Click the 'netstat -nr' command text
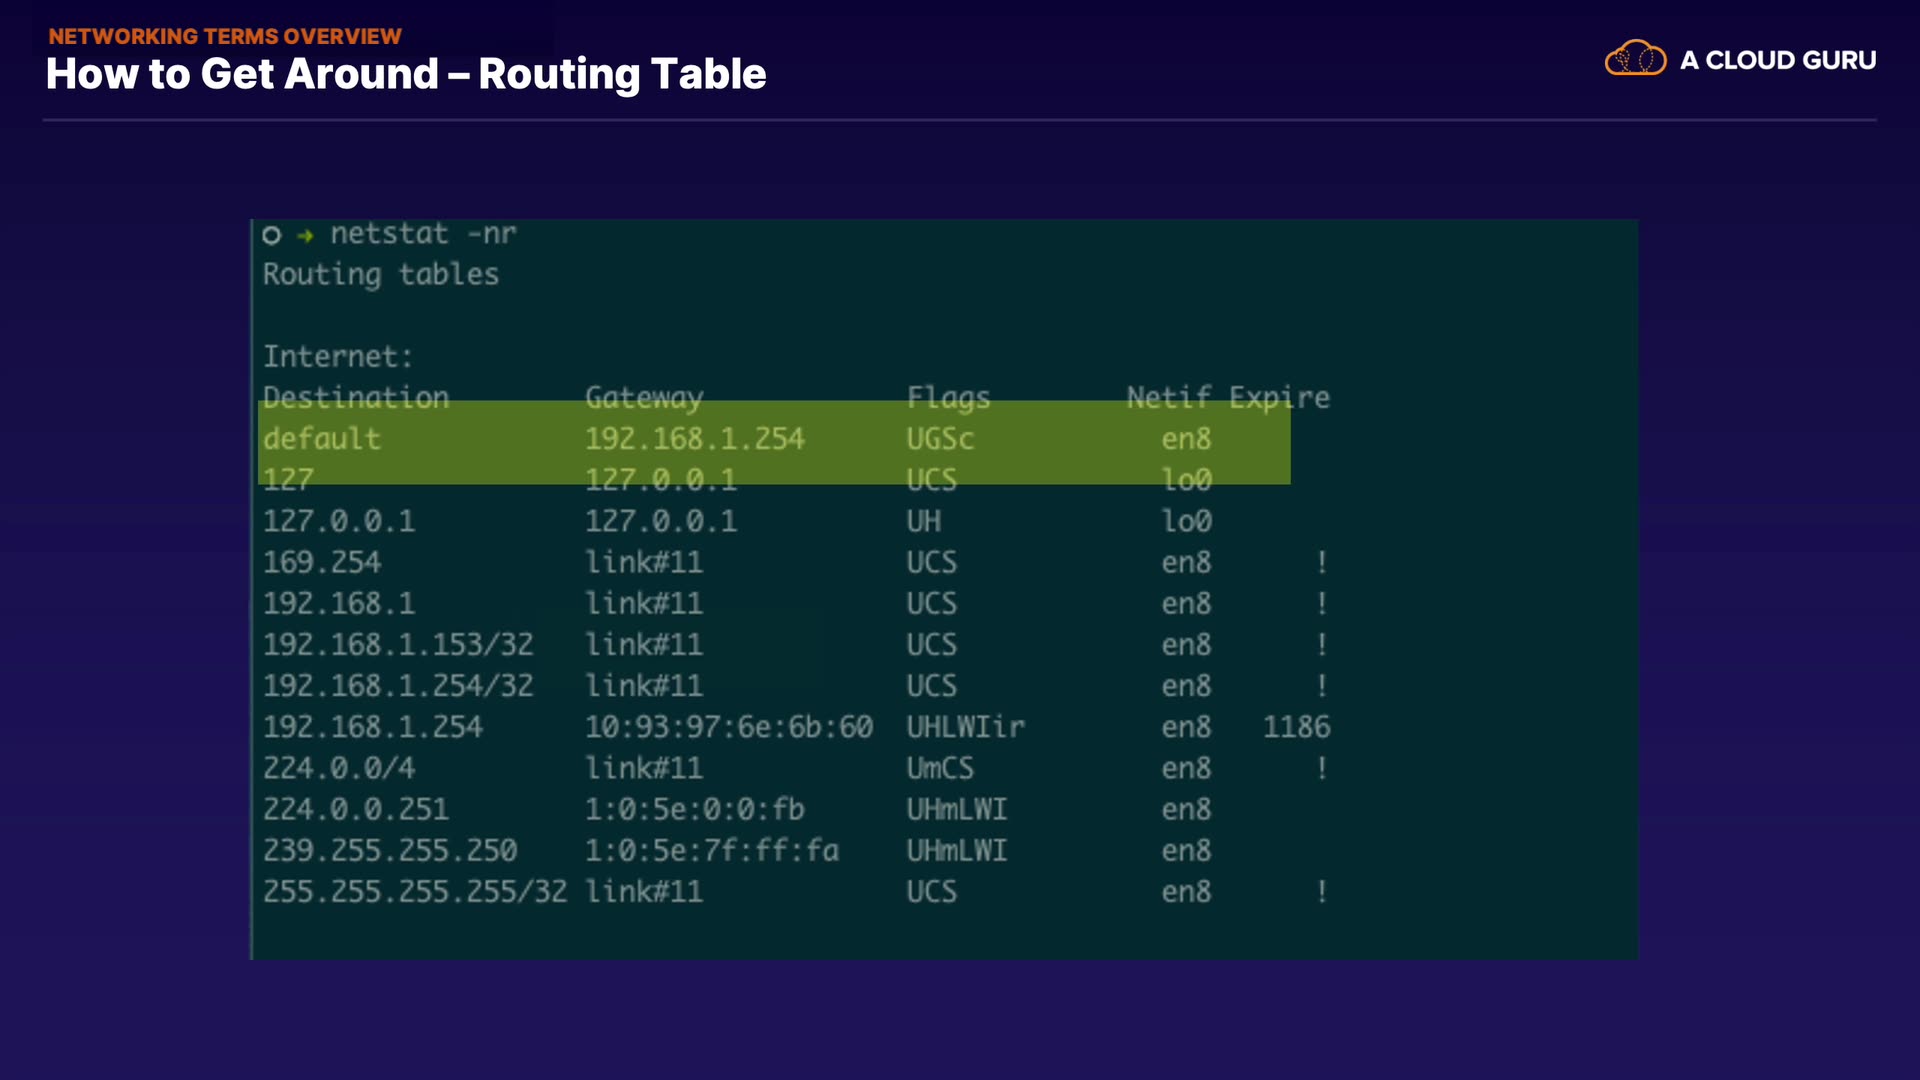Screen dimensions: 1920x1080 [x=423, y=234]
